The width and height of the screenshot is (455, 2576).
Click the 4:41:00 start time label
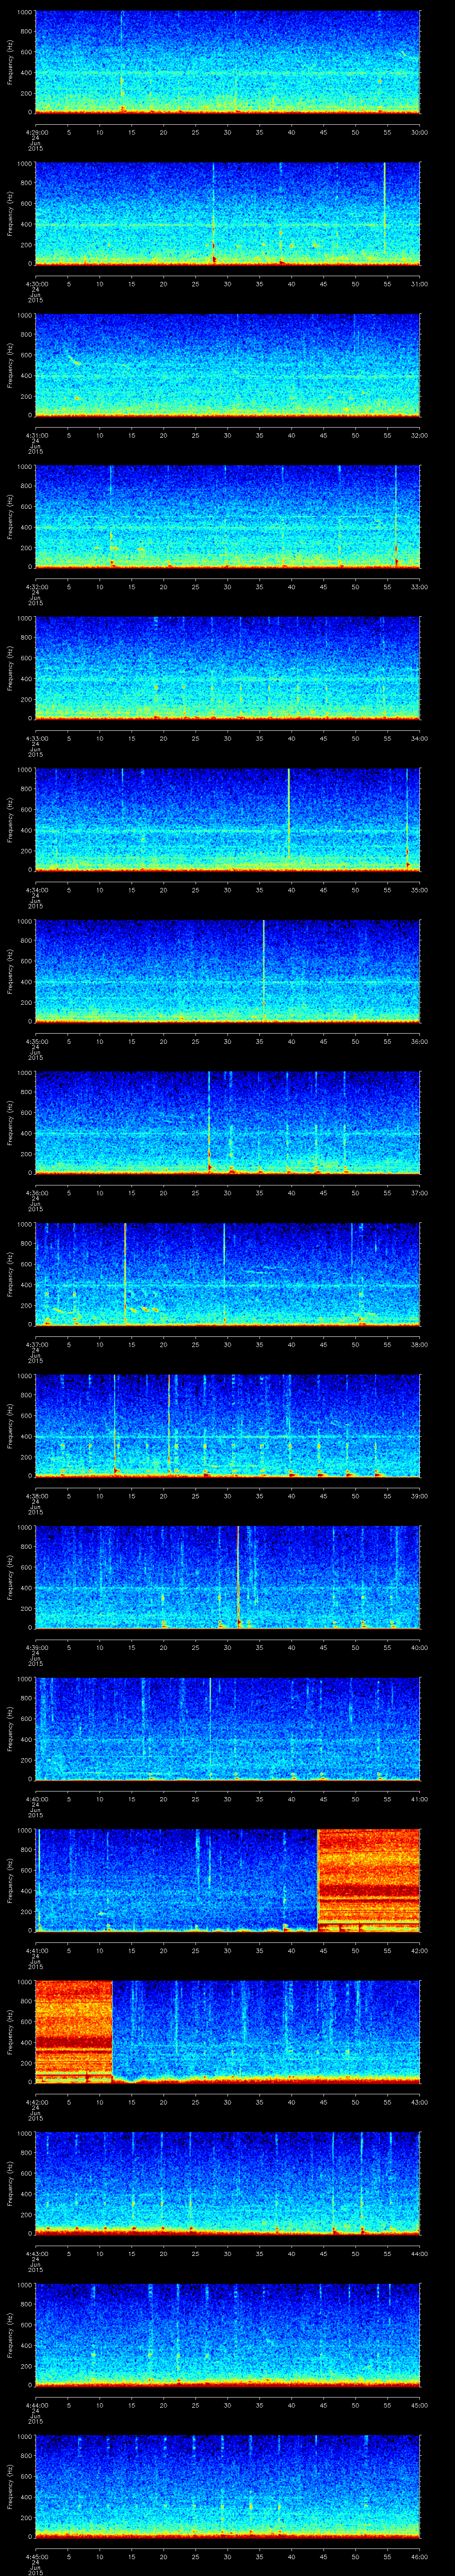tap(36, 1951)
